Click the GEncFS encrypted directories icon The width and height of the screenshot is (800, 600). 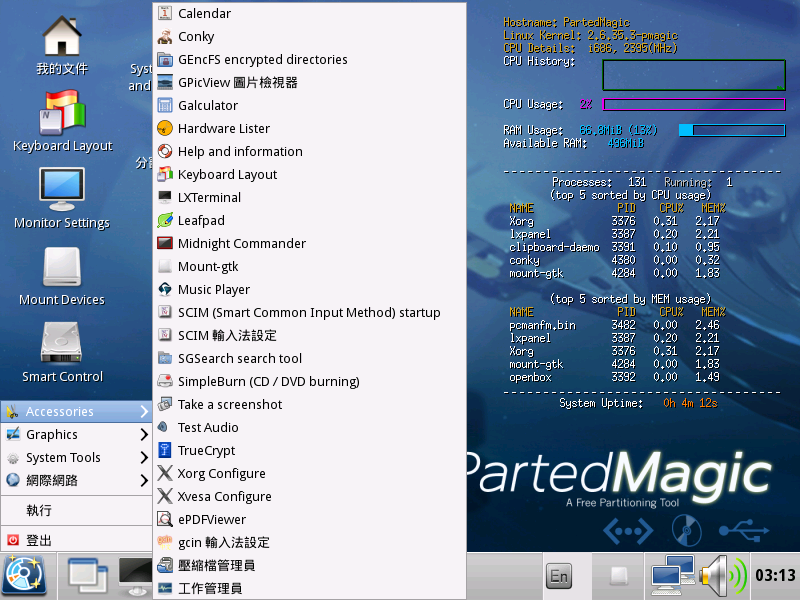pos(165,59)
